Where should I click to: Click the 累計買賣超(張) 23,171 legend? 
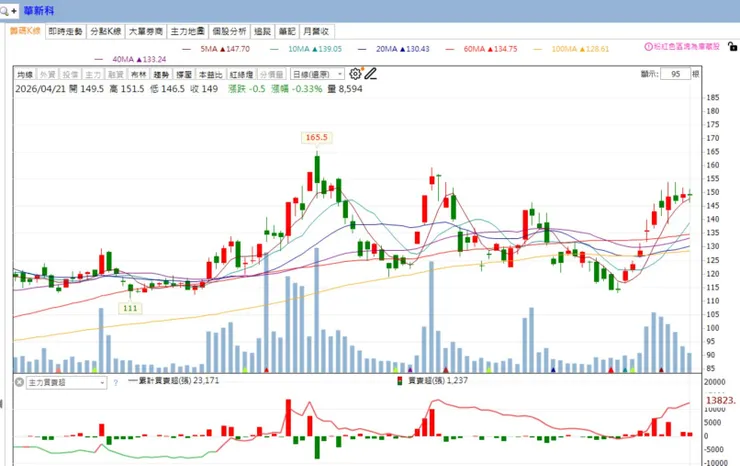click(174, 381)
